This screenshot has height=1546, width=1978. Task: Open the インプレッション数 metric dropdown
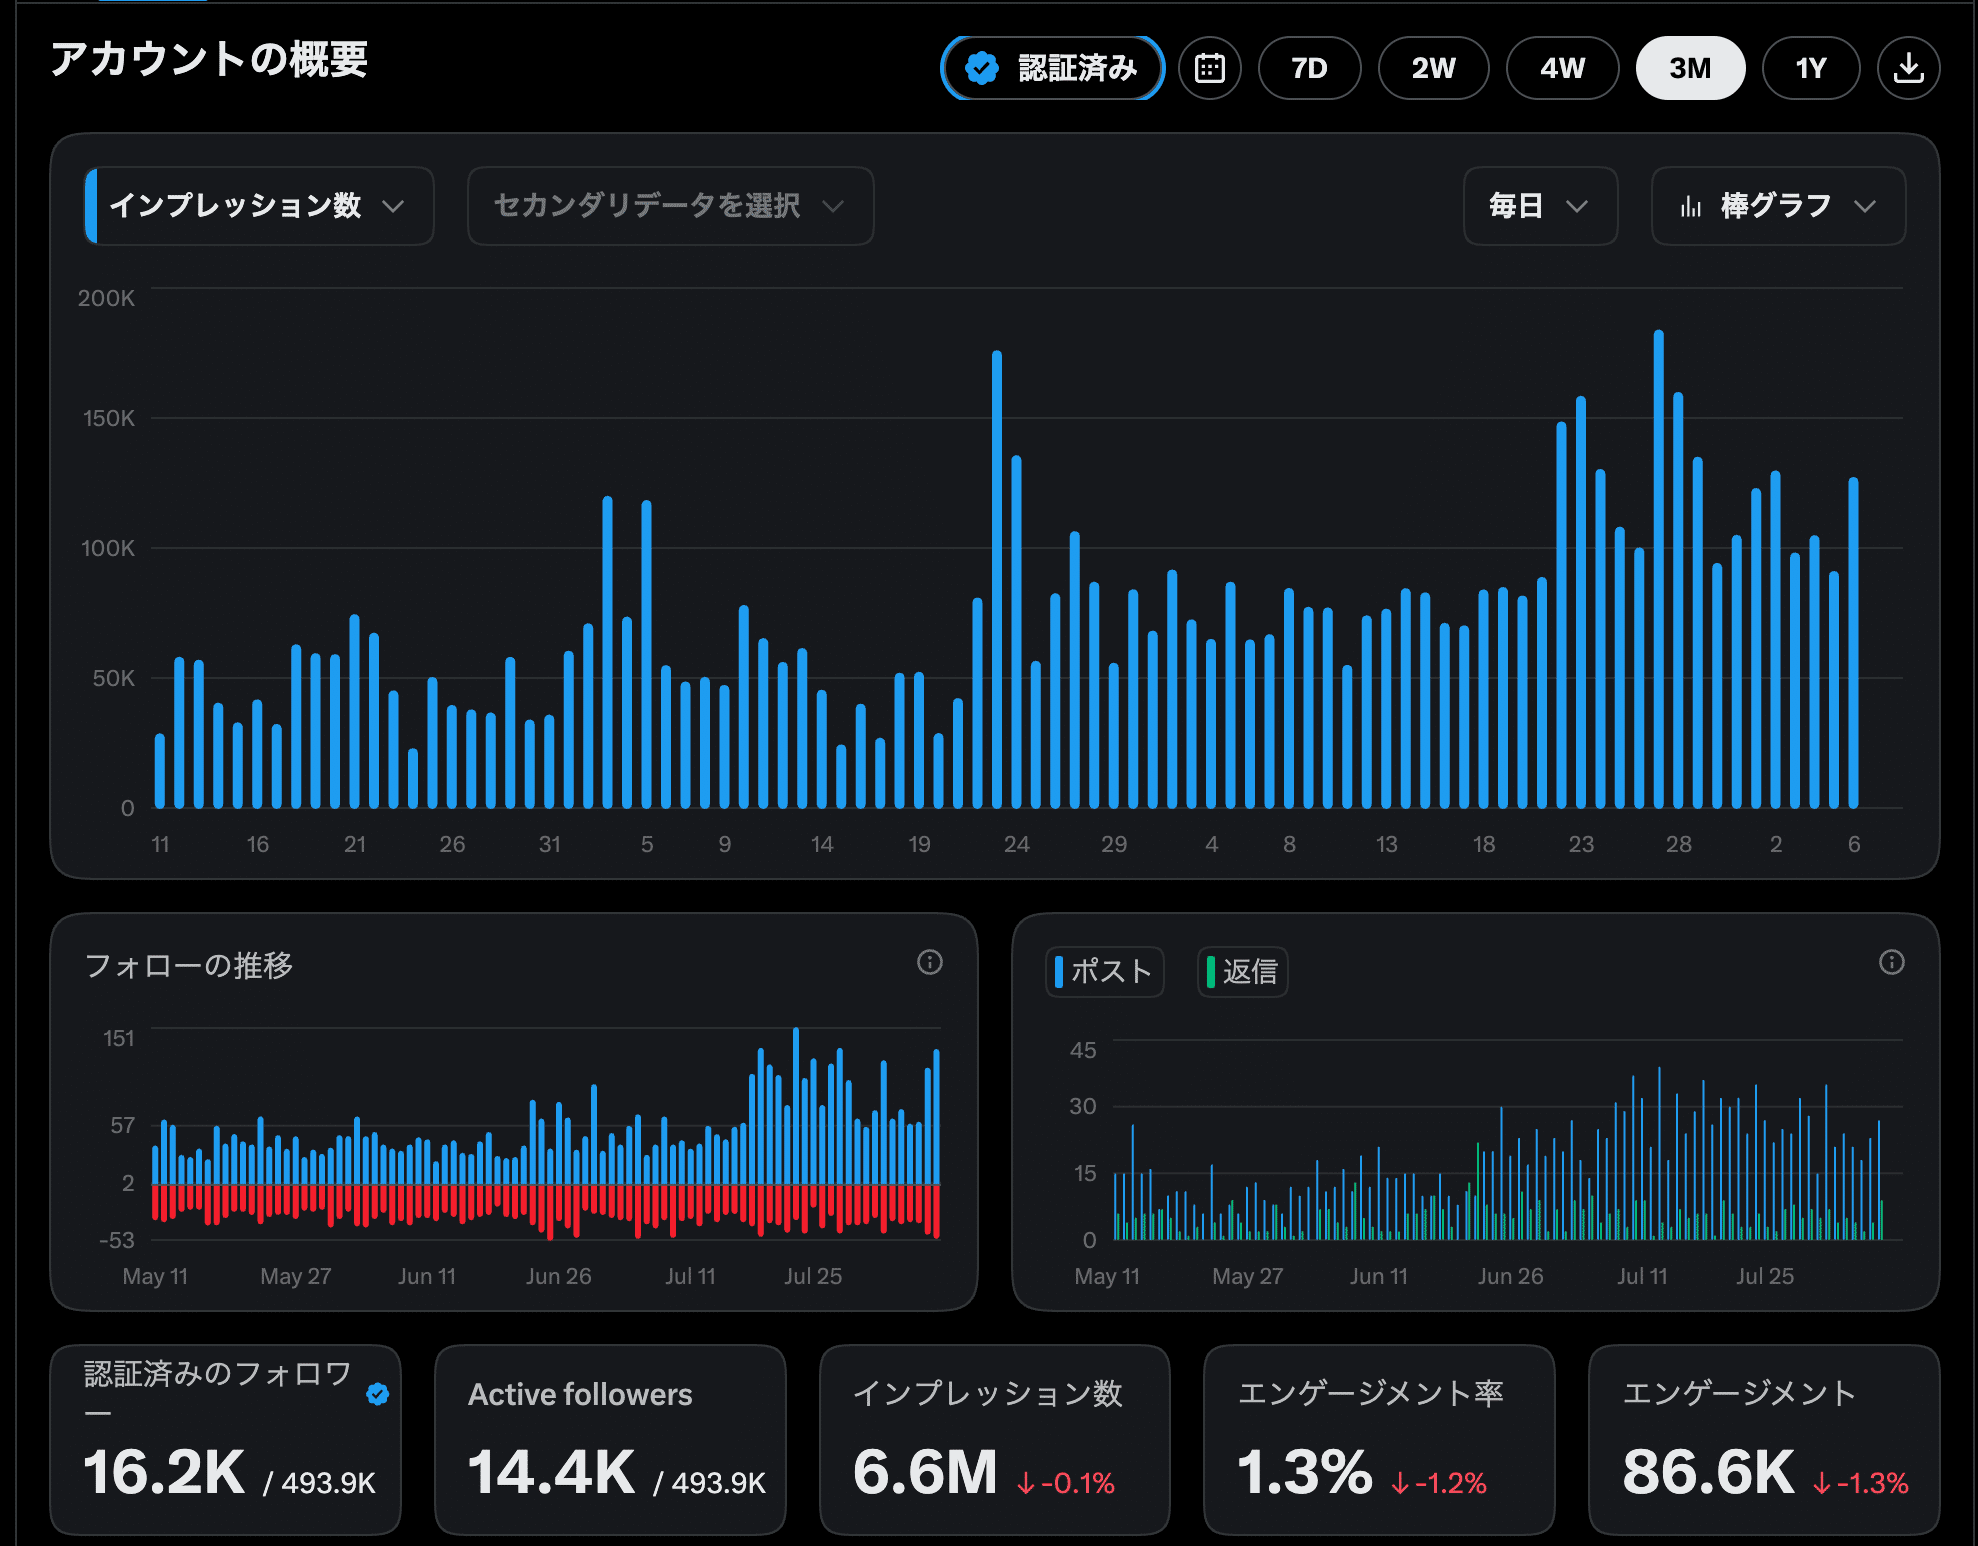point(260,206)
